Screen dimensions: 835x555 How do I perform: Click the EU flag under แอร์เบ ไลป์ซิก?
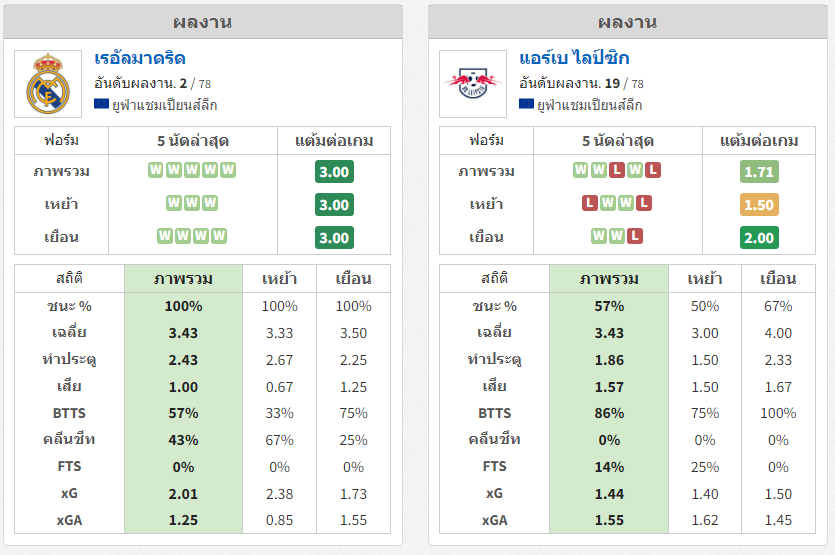[x=526, y=104]
